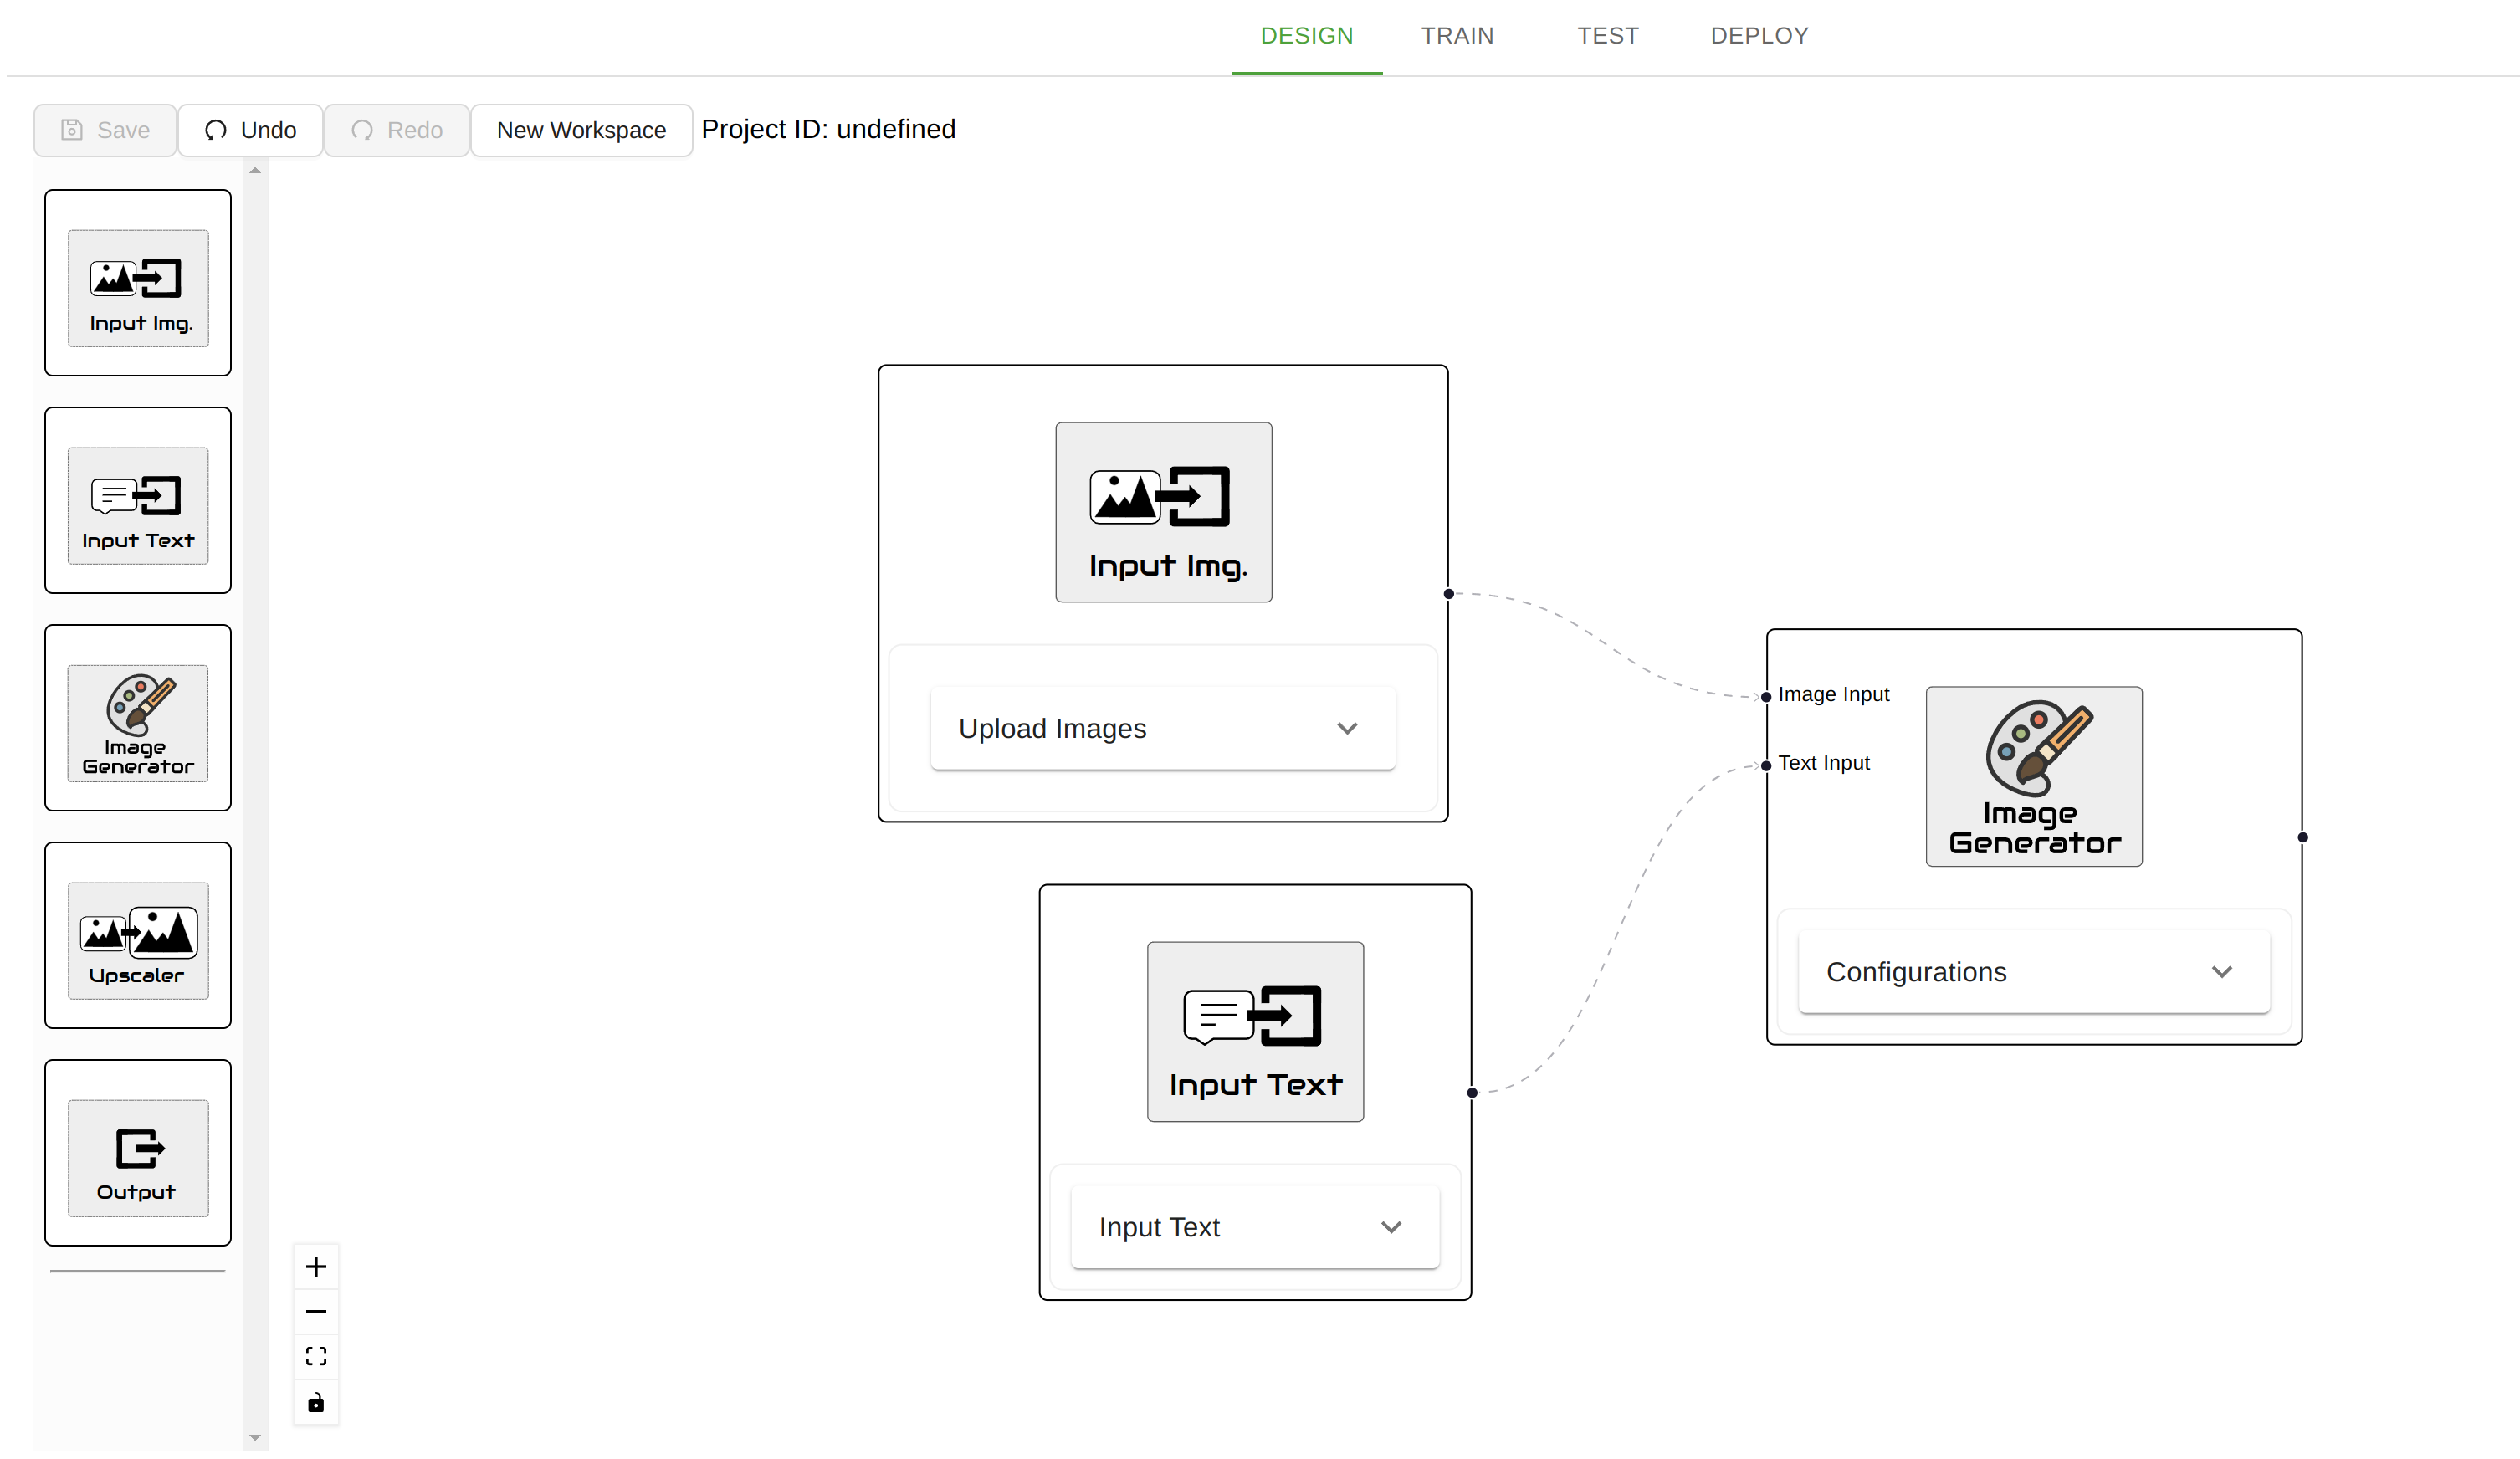
Task: Click the Input Text node icon on canvas
Action: point(1255,1032)
